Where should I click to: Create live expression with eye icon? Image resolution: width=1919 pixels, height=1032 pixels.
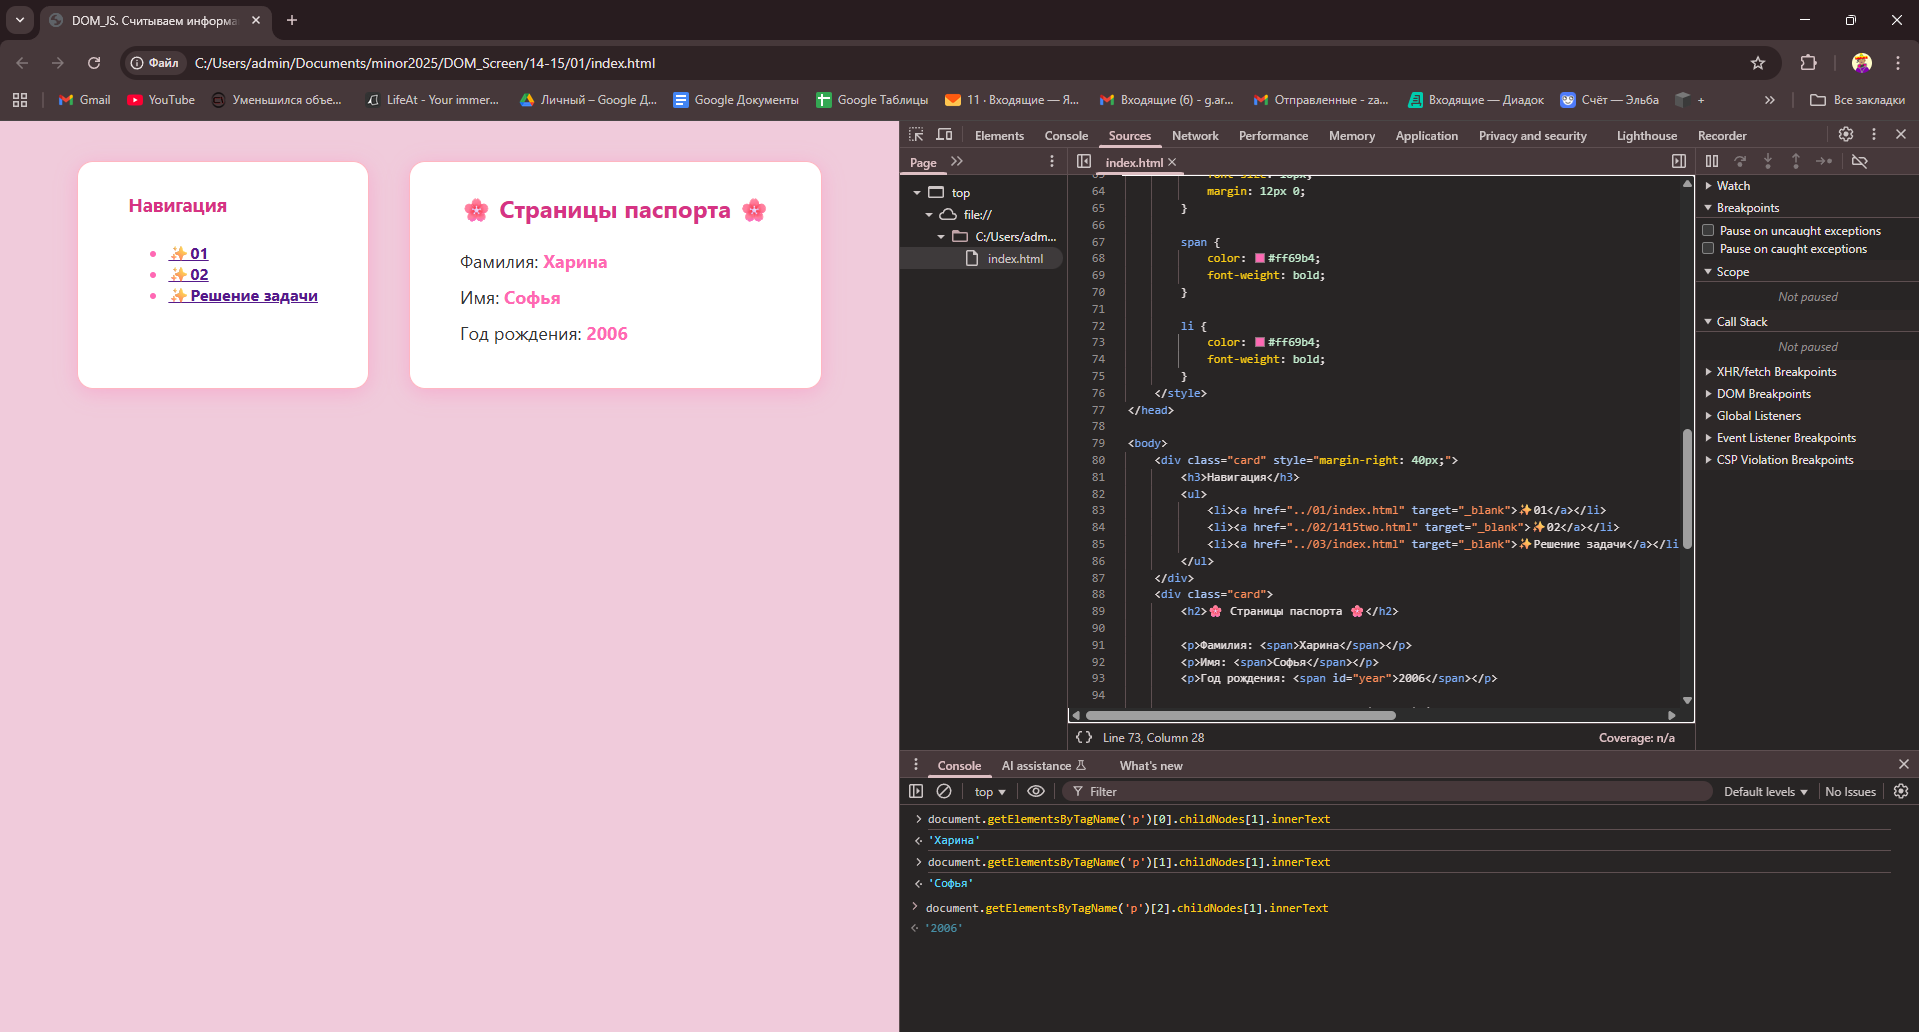coord(1036,791)
